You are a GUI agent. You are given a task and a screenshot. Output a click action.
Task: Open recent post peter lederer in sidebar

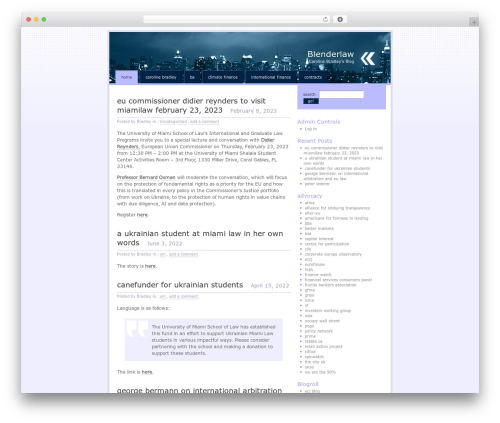tap(317, 184)
